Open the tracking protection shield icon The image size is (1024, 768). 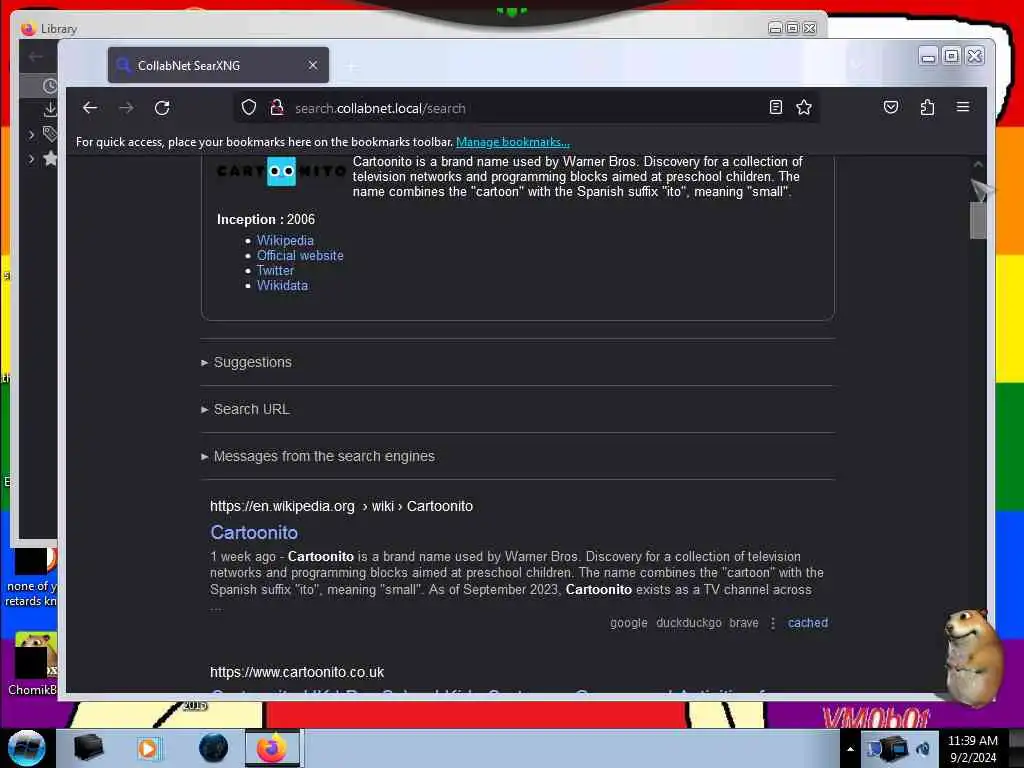(249, 107)
